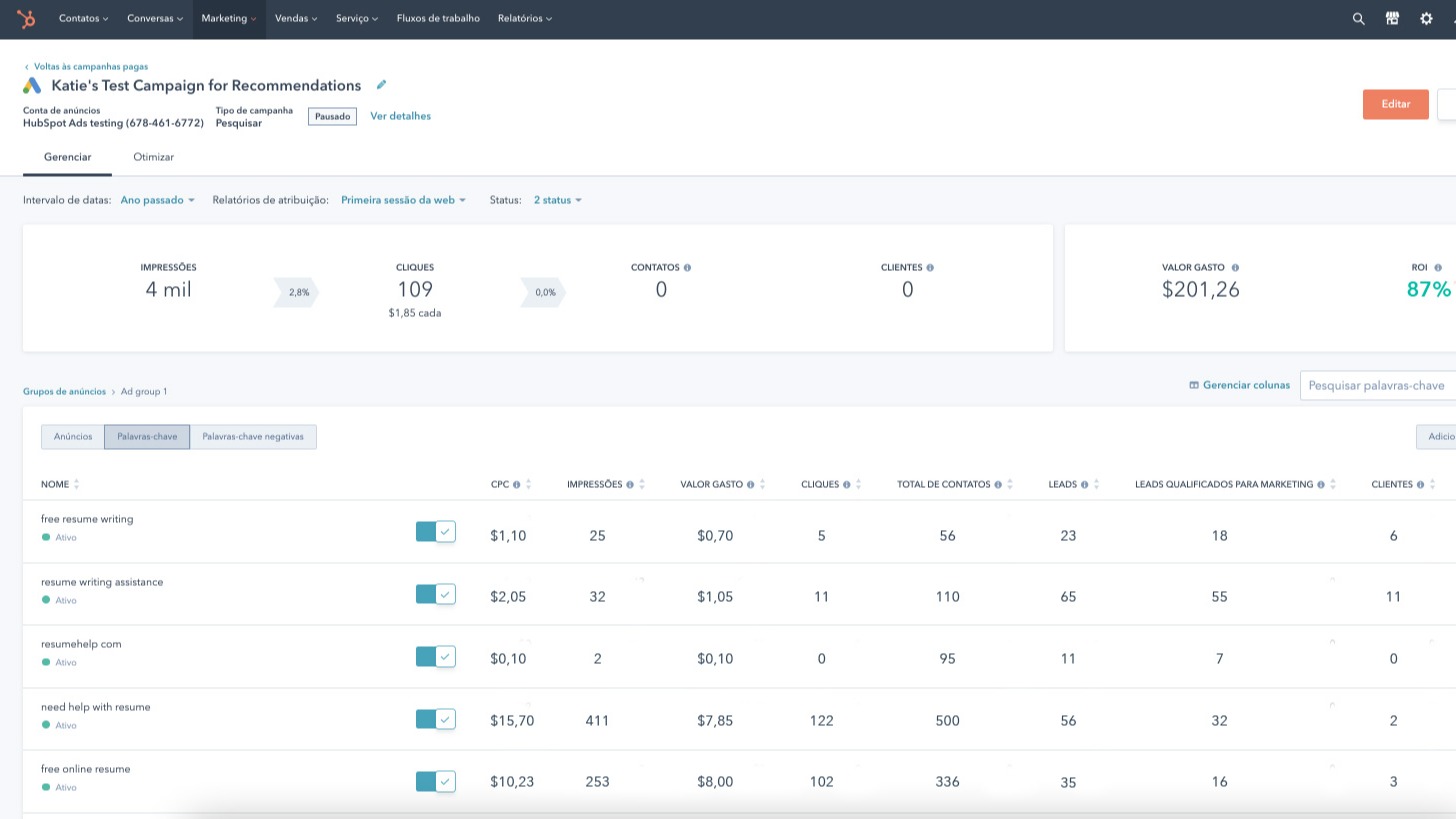Toggle off 'free resume writing' keyword
The image size is (1456, 819).
coord(436,532)
